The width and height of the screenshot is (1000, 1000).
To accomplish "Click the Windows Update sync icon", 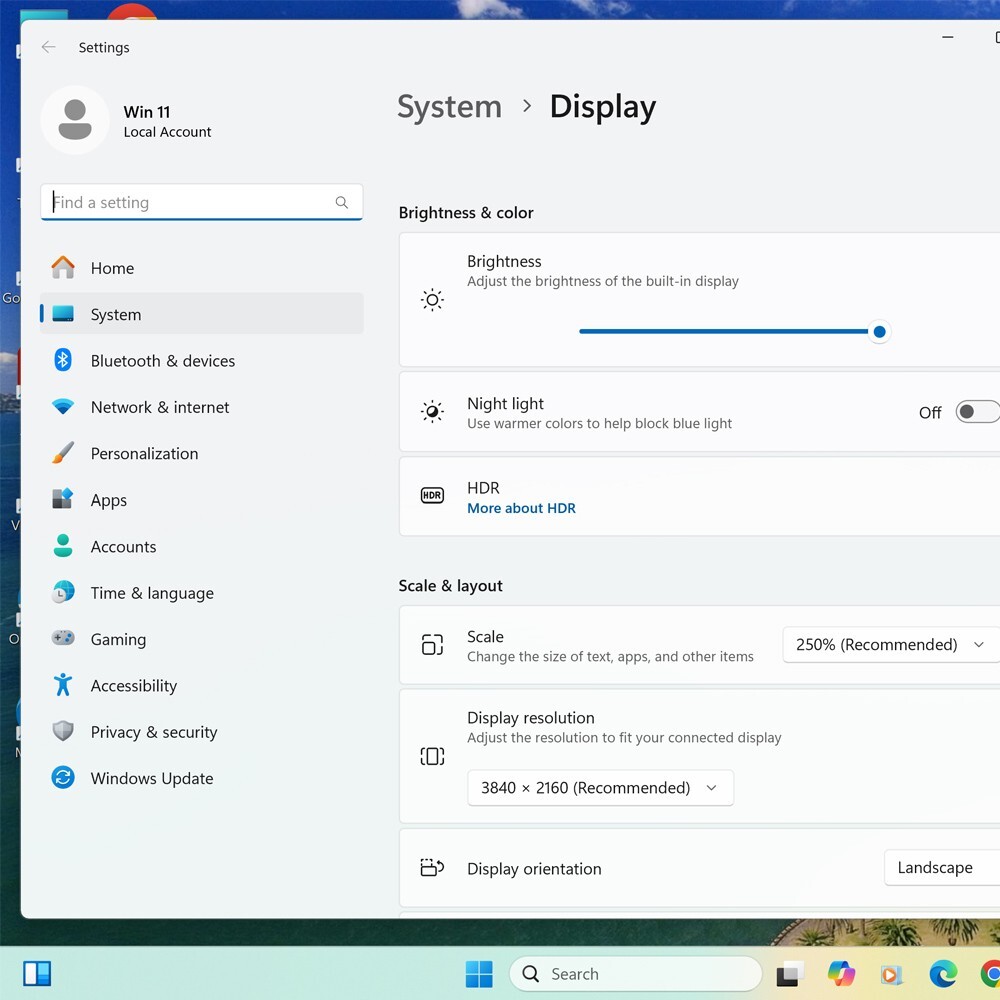I will tap(62, 778).
